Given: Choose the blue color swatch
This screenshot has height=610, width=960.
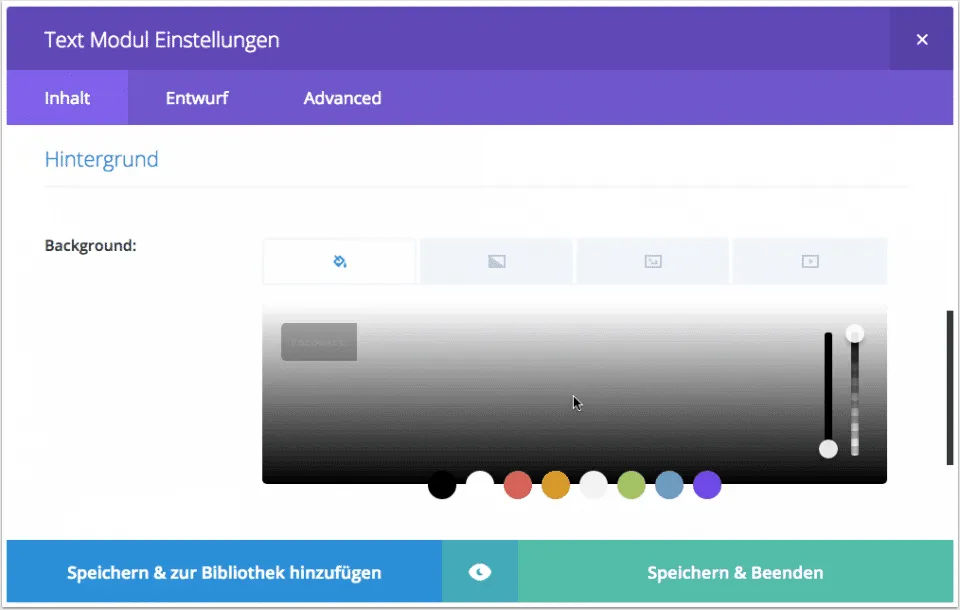Looking at the screenshot, I should click(x=669, y=485).
